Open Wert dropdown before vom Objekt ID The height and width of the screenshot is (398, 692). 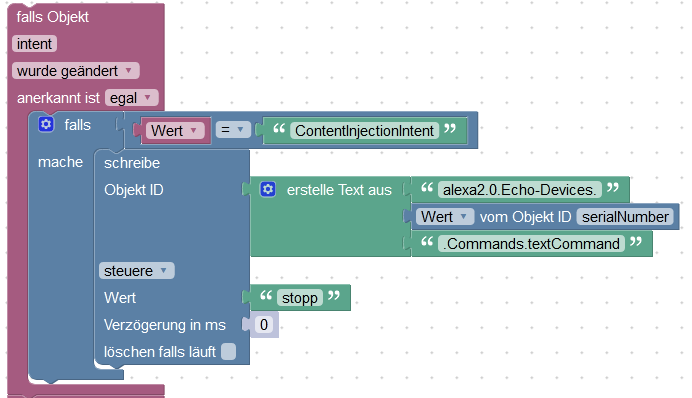pyautogui.click(x=445, y=217)
